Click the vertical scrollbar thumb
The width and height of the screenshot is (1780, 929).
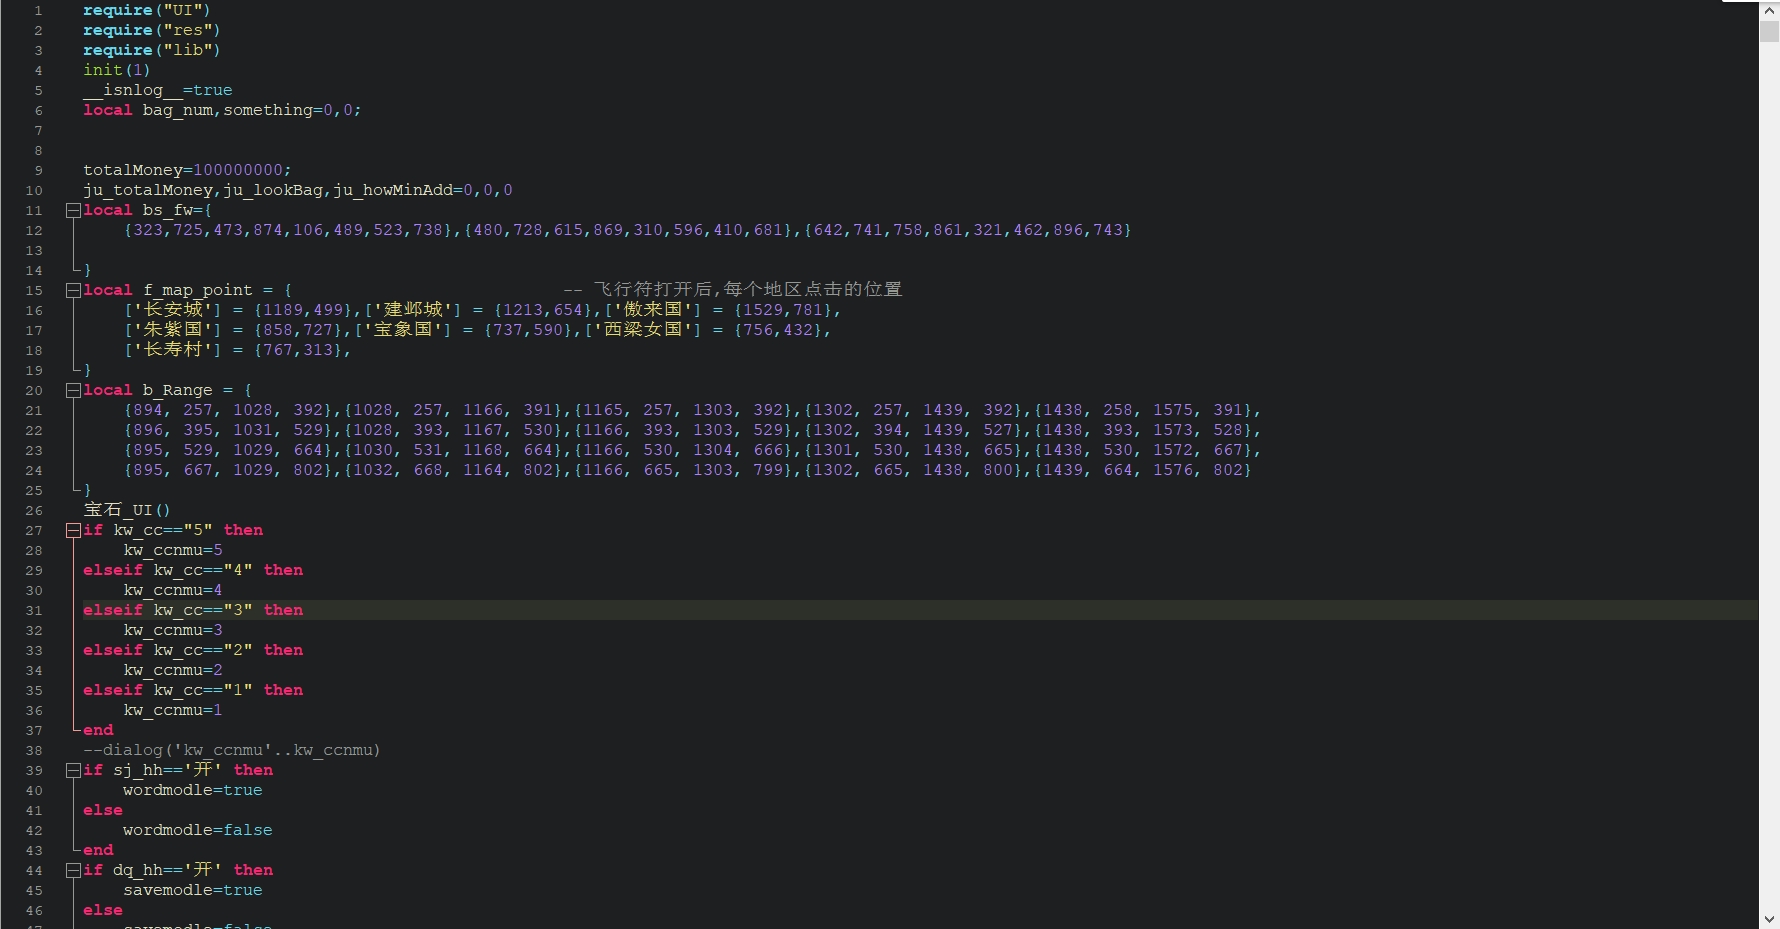pos(1769,31)
